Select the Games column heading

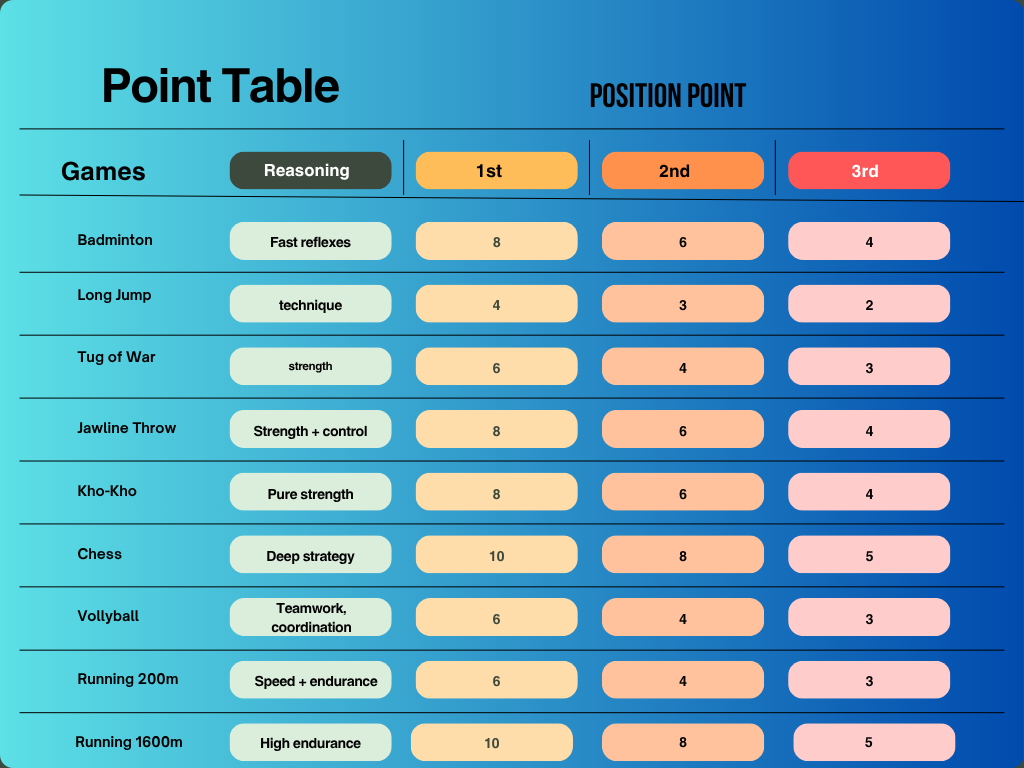(x=103, y=171)
